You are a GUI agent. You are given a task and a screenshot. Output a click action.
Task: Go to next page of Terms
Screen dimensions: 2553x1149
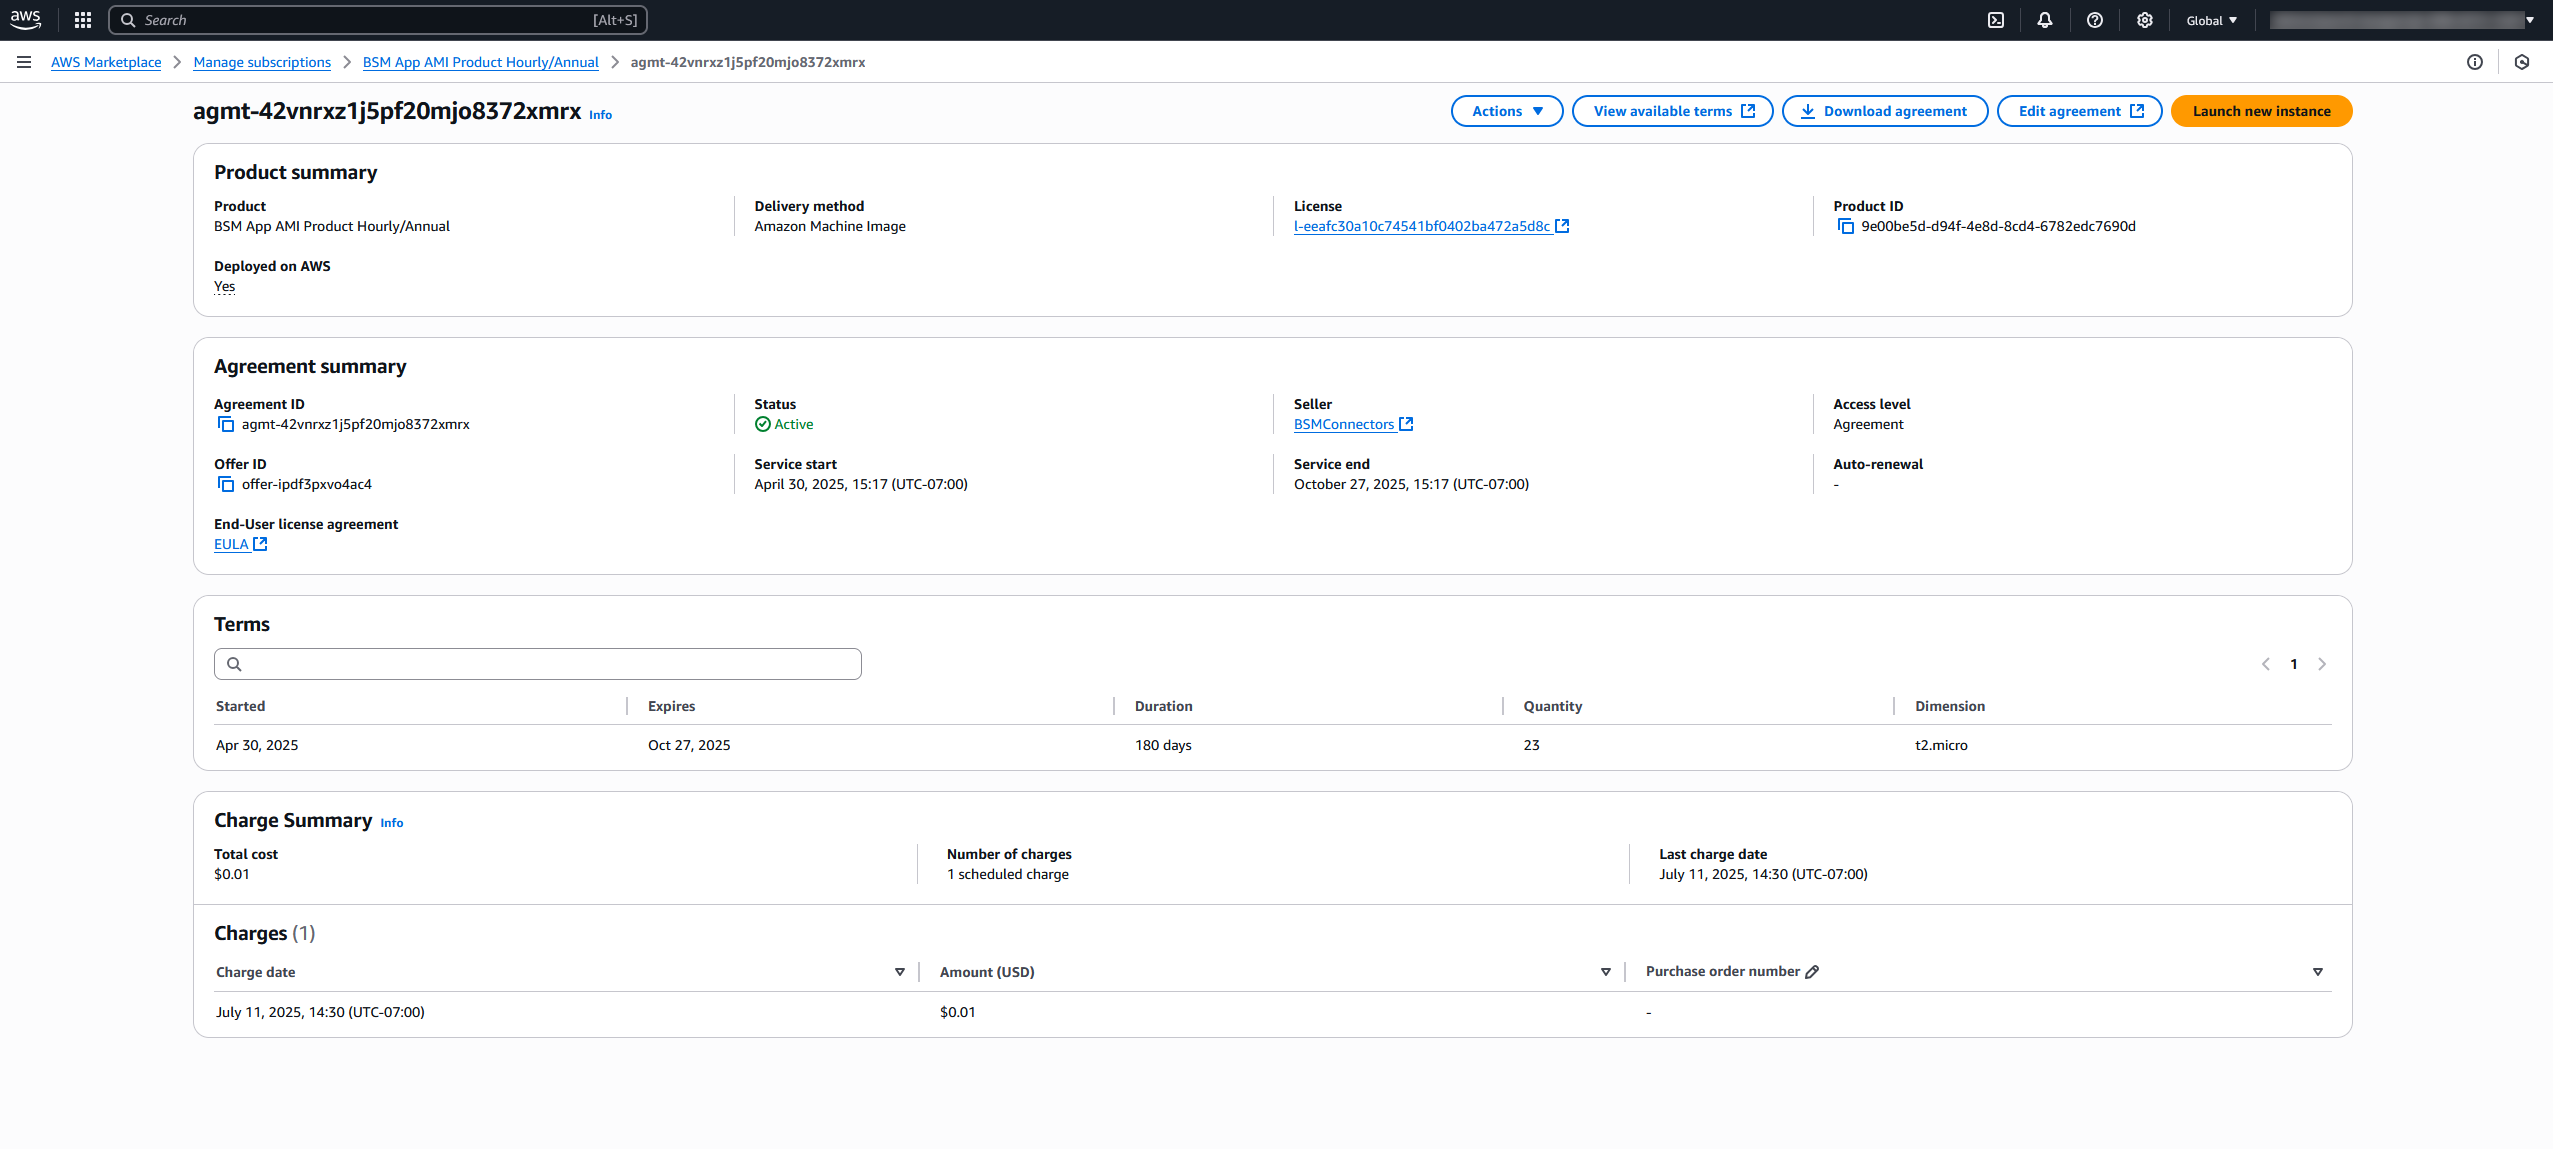(x=2322, y=664)
